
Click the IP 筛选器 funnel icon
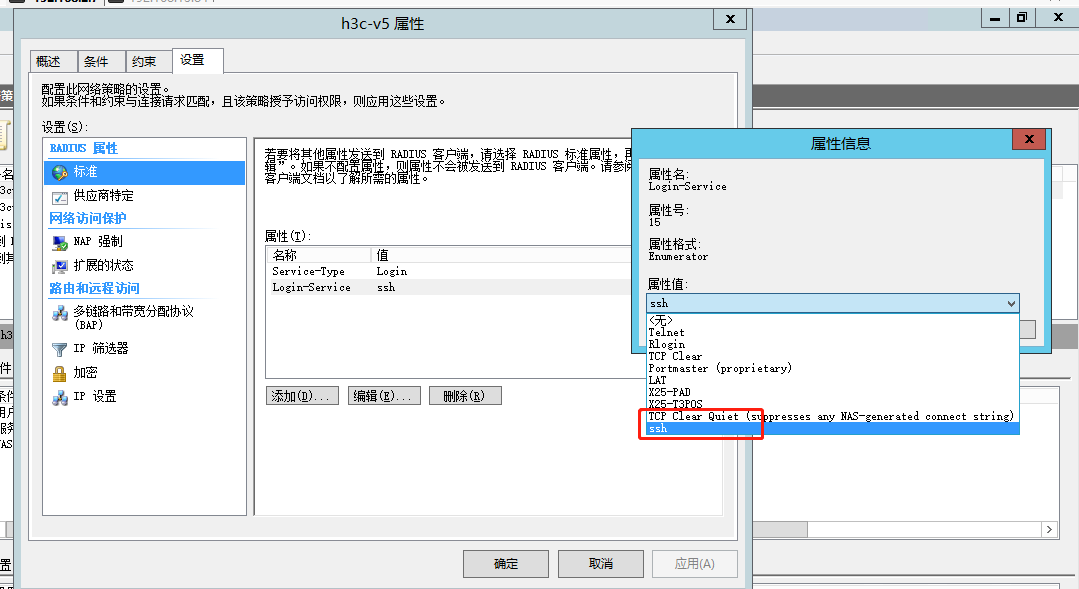coord(59,349)
